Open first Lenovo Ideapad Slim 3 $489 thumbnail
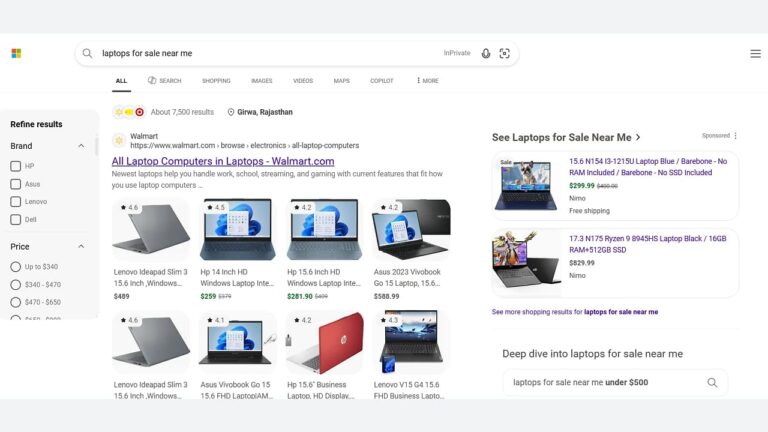 (x=151, y=229)
